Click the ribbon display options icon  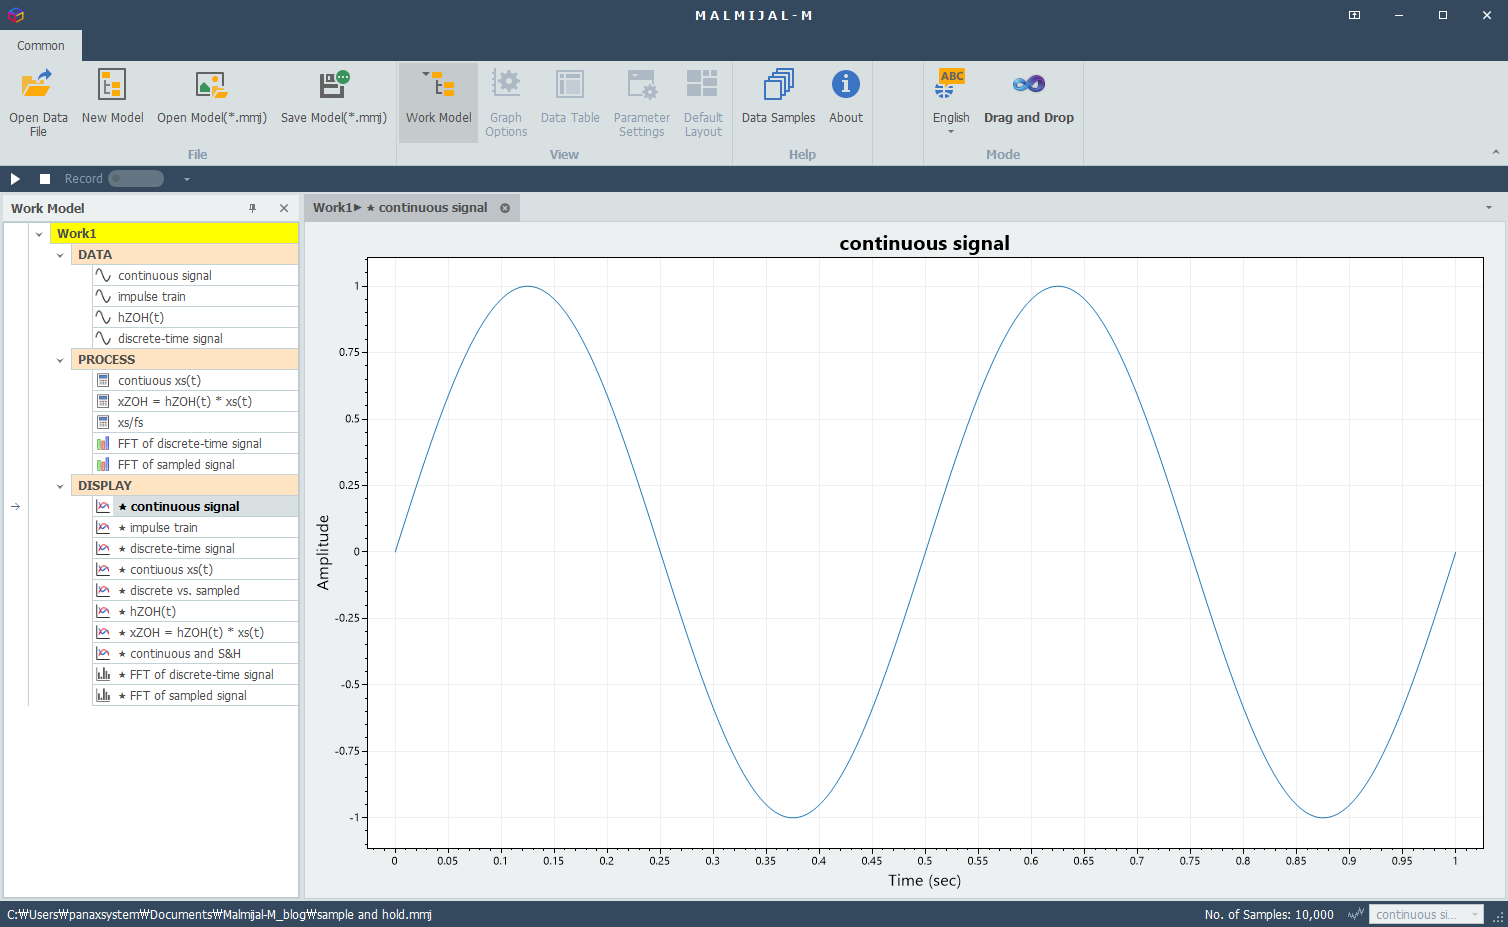[1354, 15]
